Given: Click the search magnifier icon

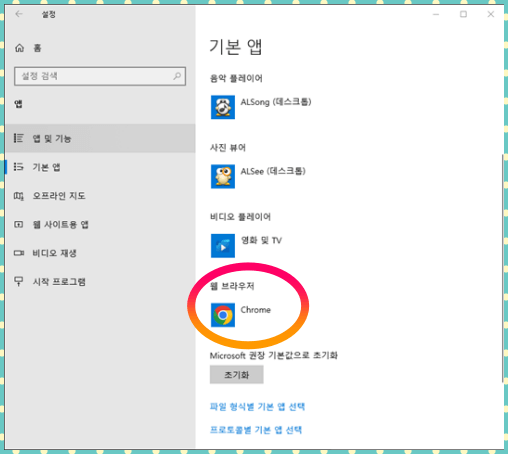Looking at the screenshot, I should (x=177, y=76).
